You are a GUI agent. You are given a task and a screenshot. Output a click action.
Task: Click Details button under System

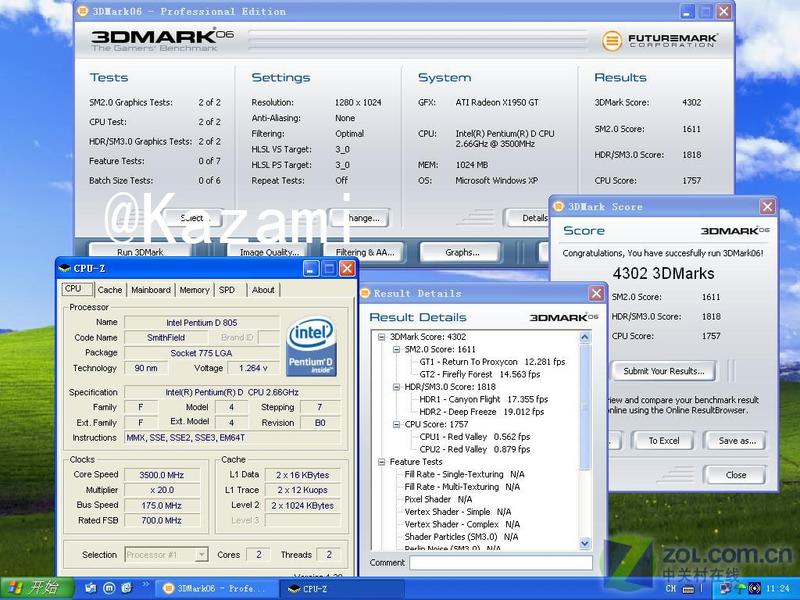click(x=527, y=218)
